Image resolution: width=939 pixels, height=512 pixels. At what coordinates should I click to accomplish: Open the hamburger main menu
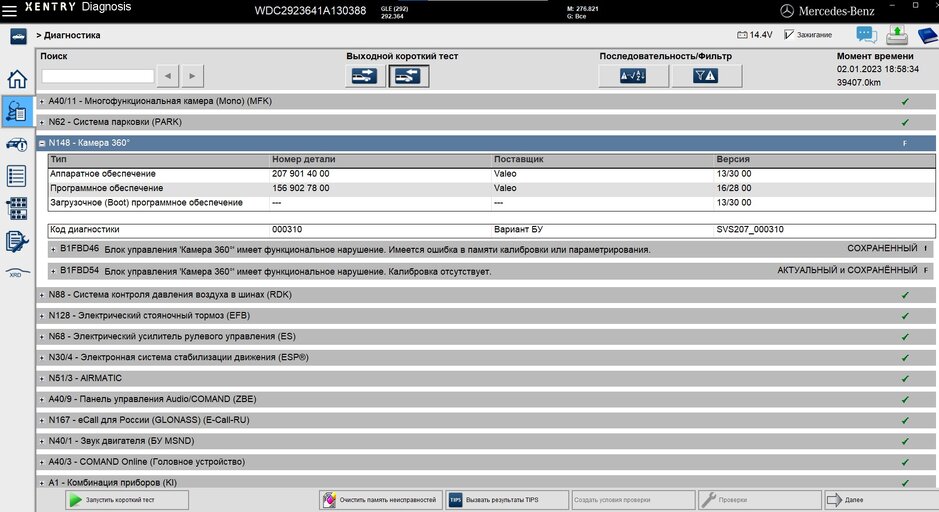[x=10, y=10]
